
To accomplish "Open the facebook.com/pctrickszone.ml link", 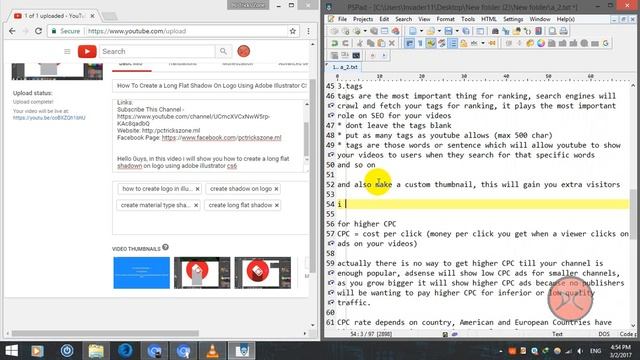I will pyautogui.click(x=222, y=138).
